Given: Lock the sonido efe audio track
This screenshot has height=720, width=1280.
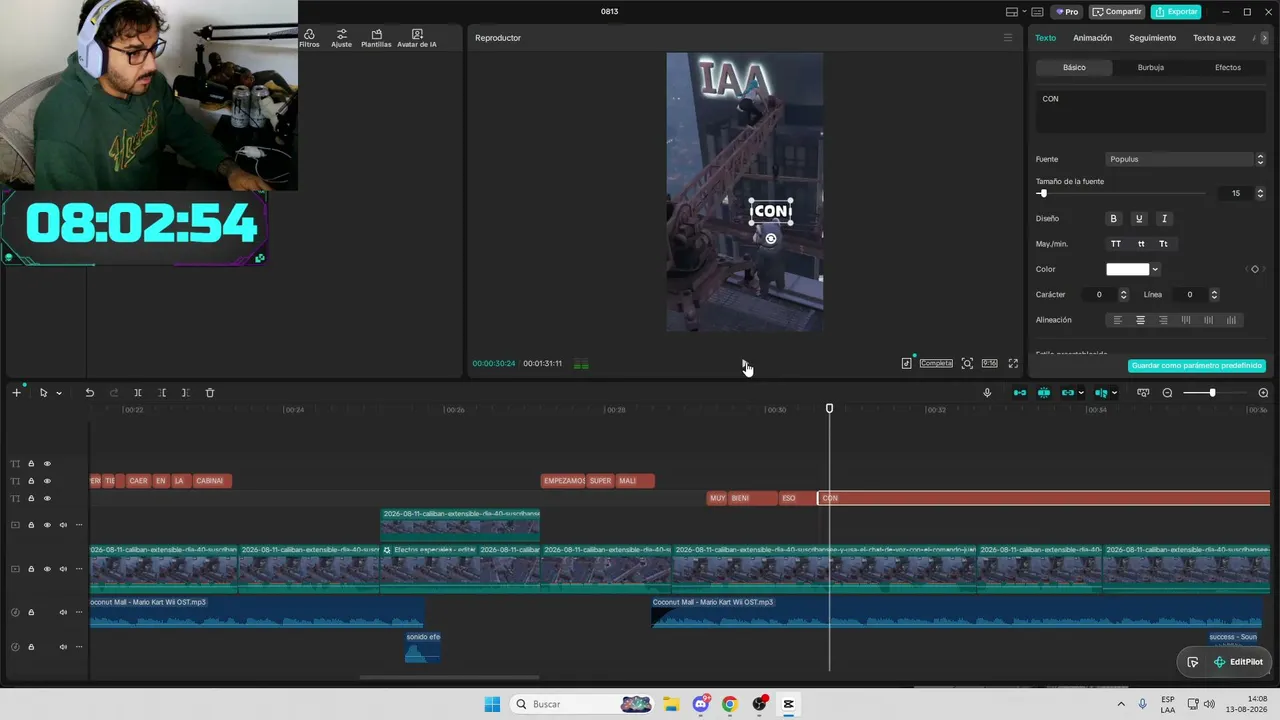Looking at the screenshot, I should [31, 647].
